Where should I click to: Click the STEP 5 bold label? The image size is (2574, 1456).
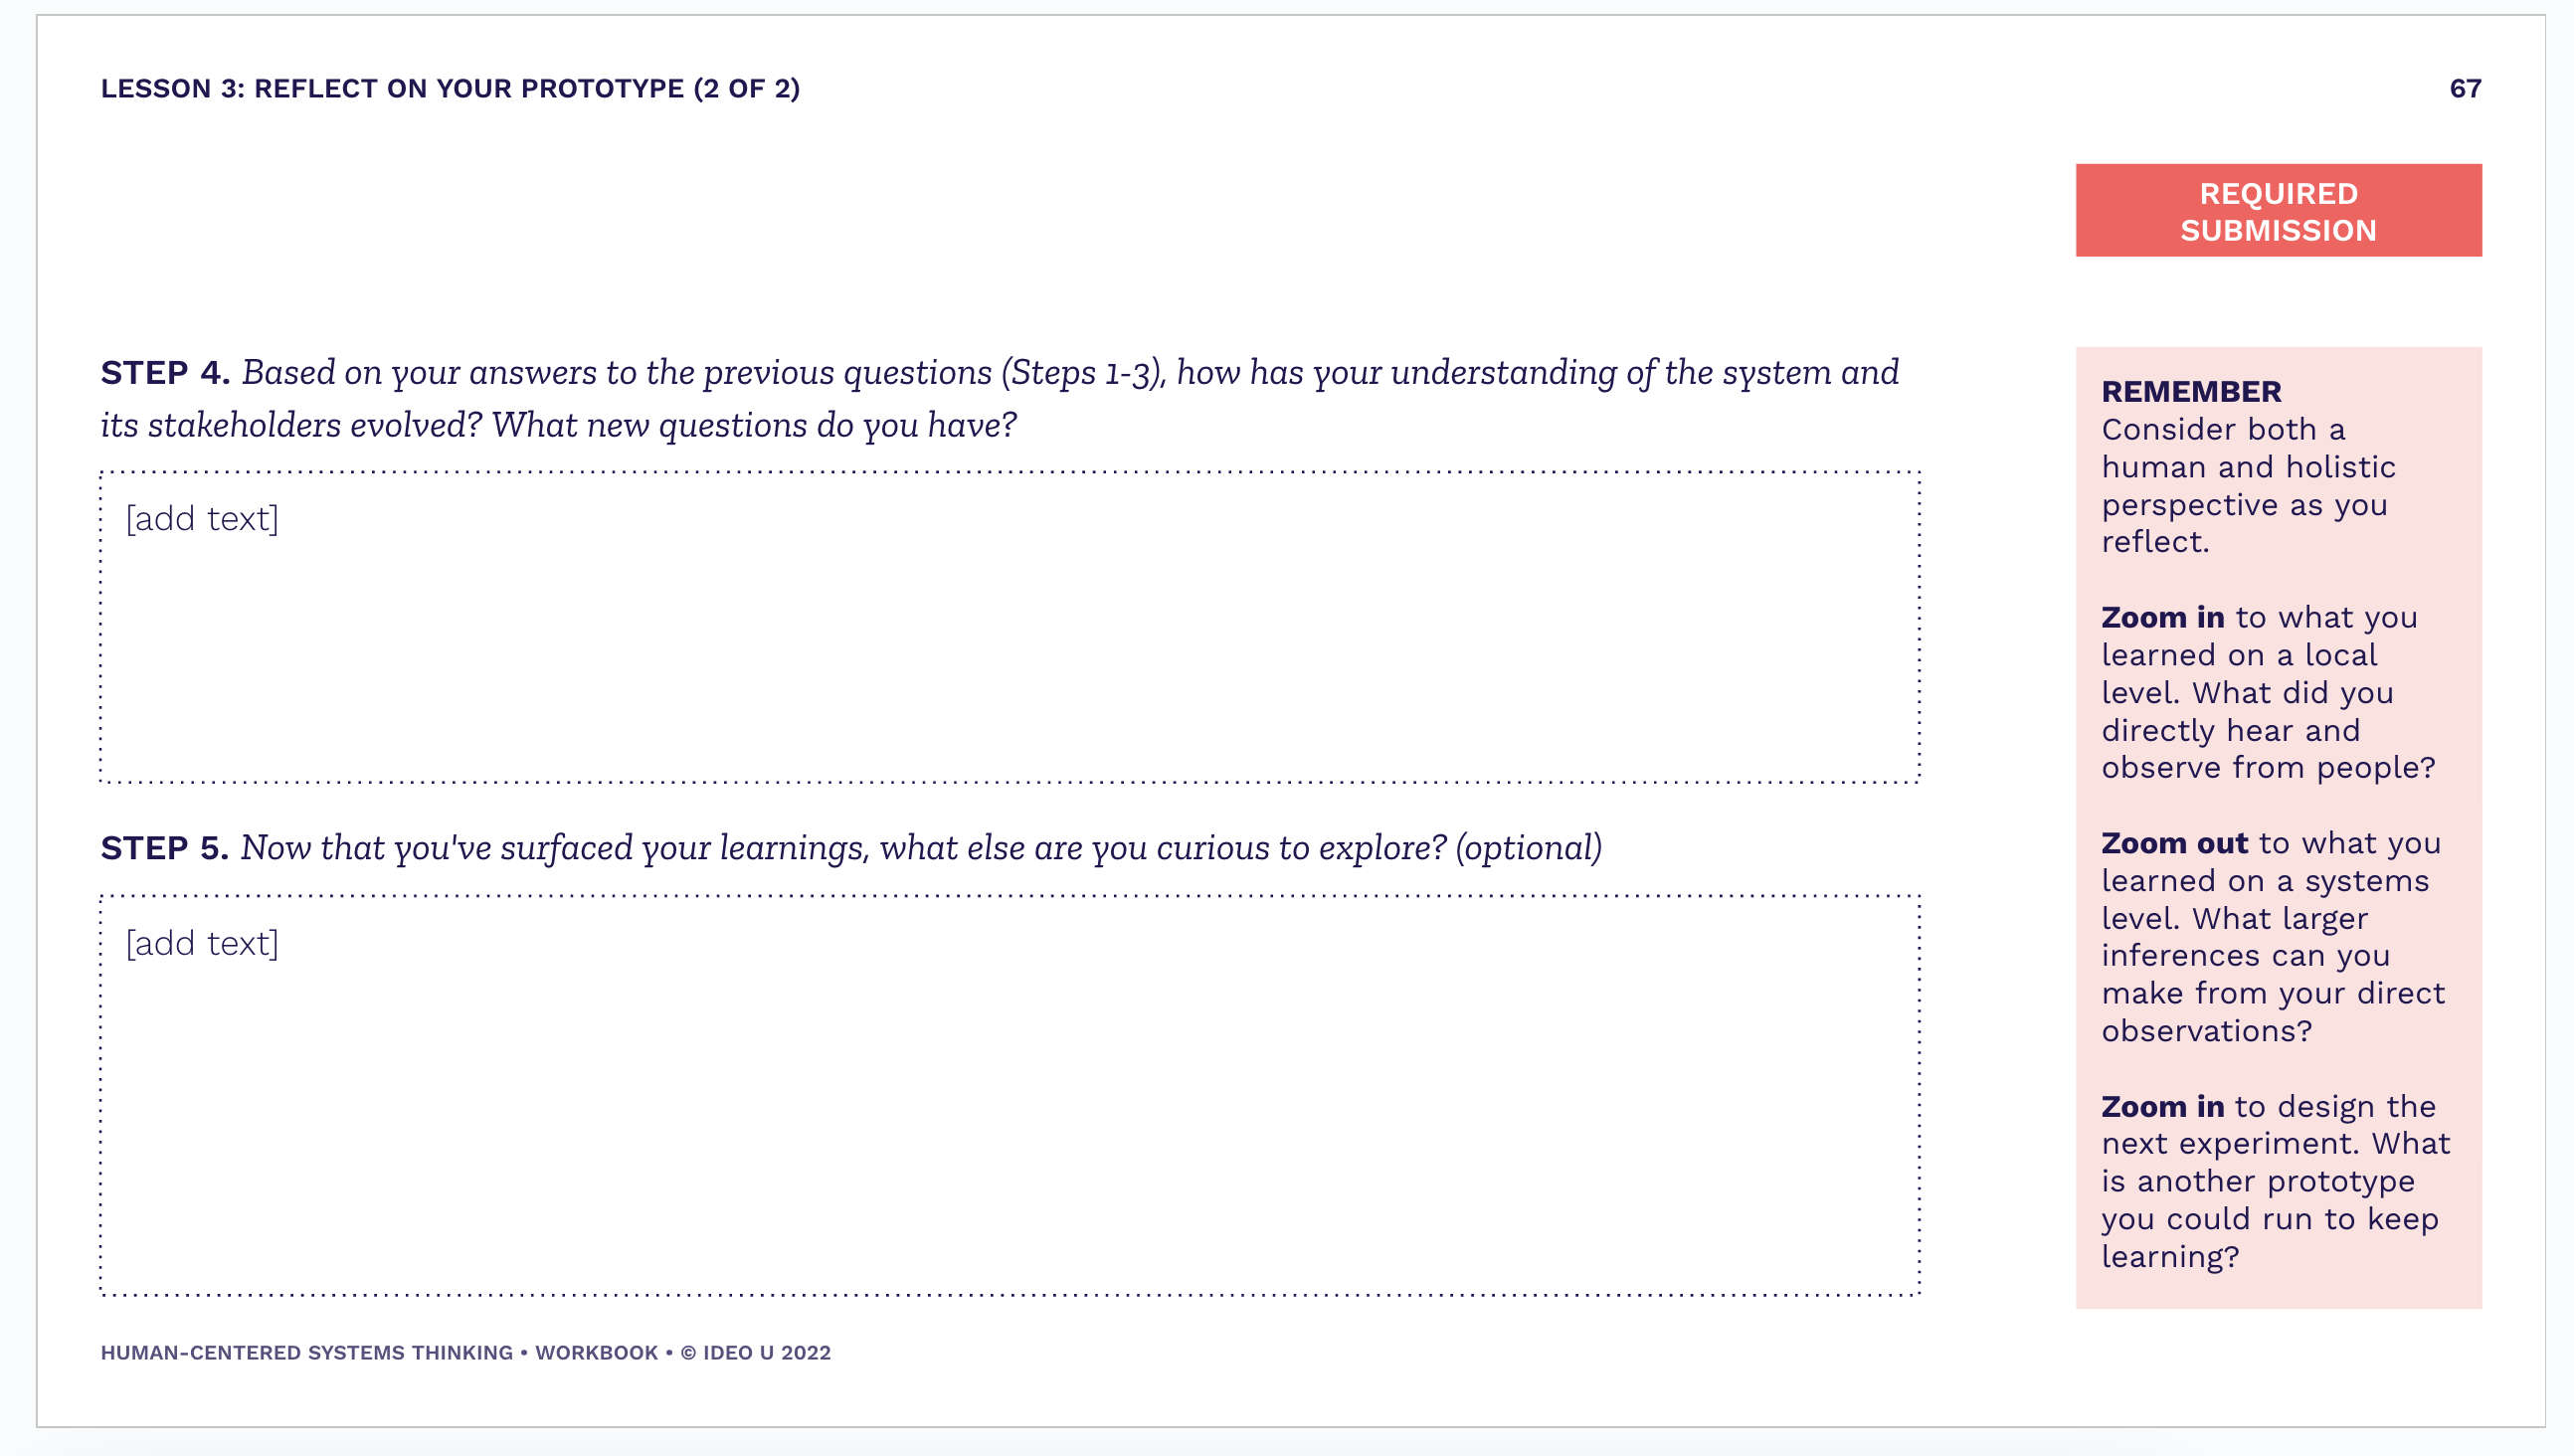[165, 848]
